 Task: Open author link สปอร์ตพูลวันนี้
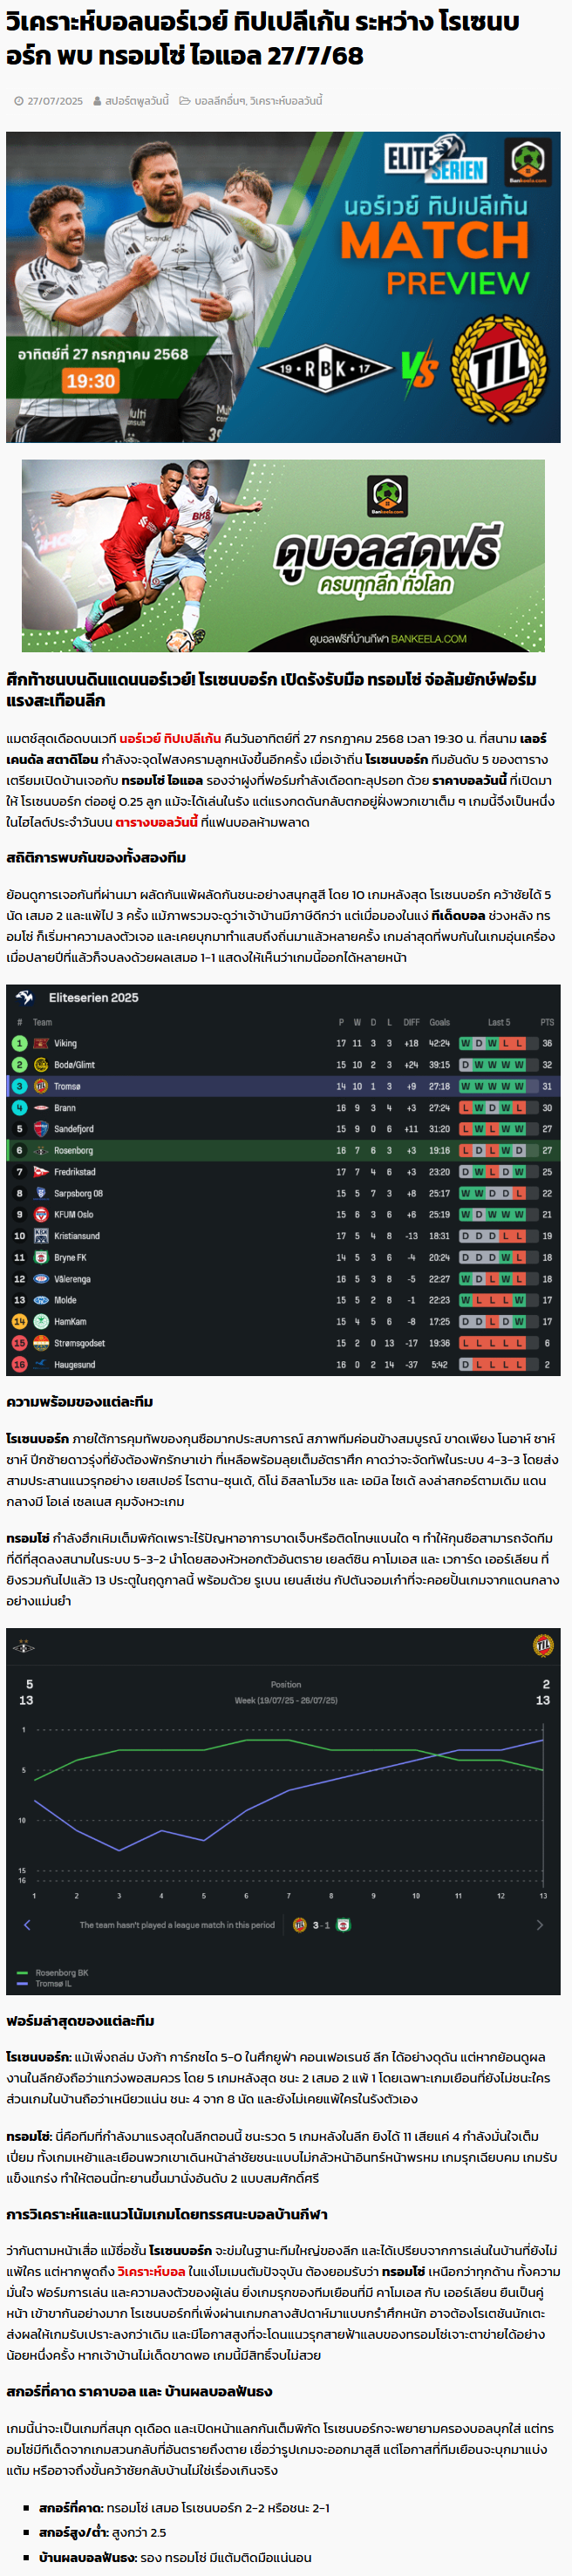pyautogui.click(x=137, y=101)
